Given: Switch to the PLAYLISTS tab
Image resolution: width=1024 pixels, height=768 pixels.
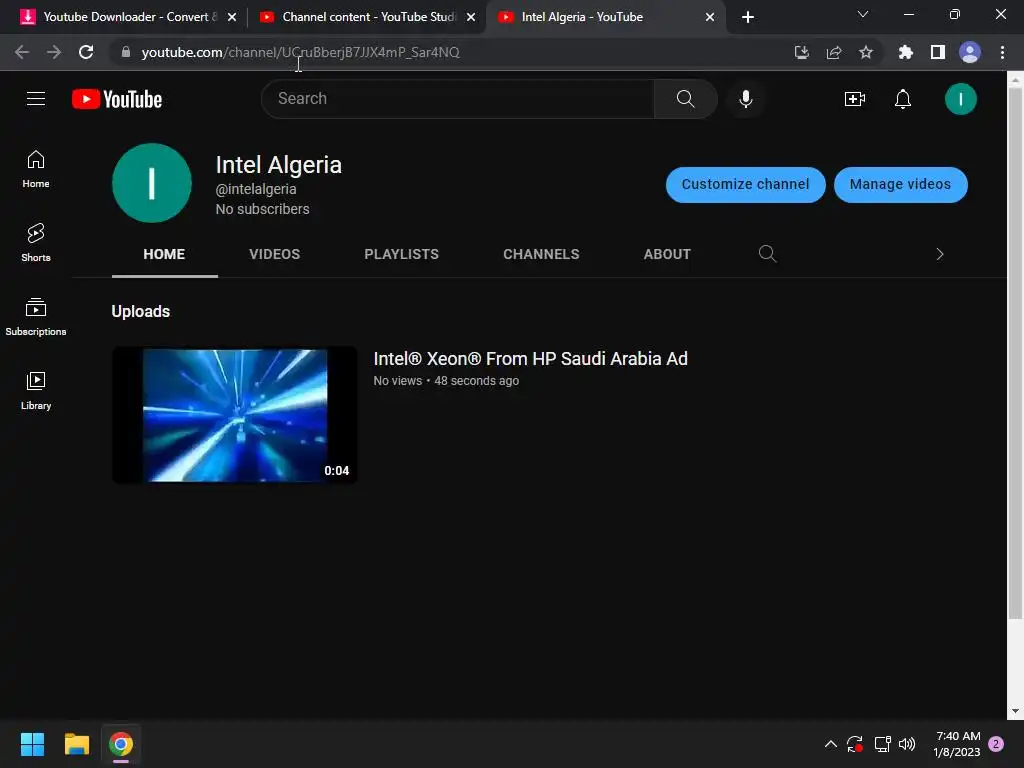Looking at the screenshot, I should pyautogui.click(x=401, y=254).
